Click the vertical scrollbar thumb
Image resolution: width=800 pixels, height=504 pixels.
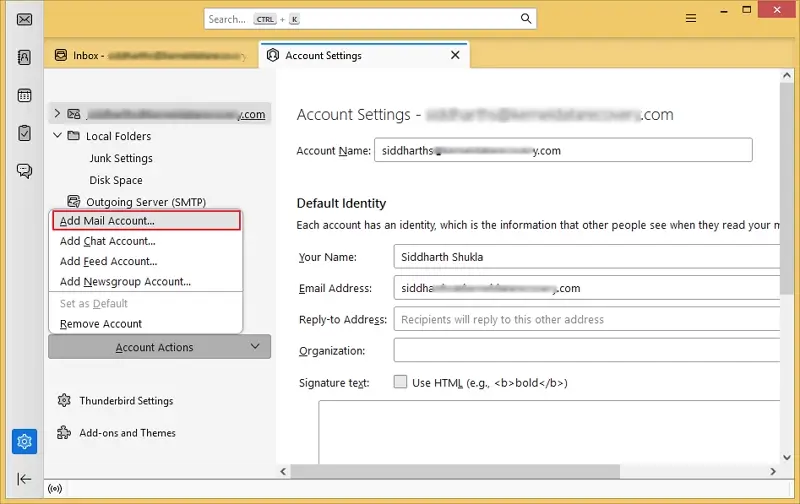tap(786, 189)
